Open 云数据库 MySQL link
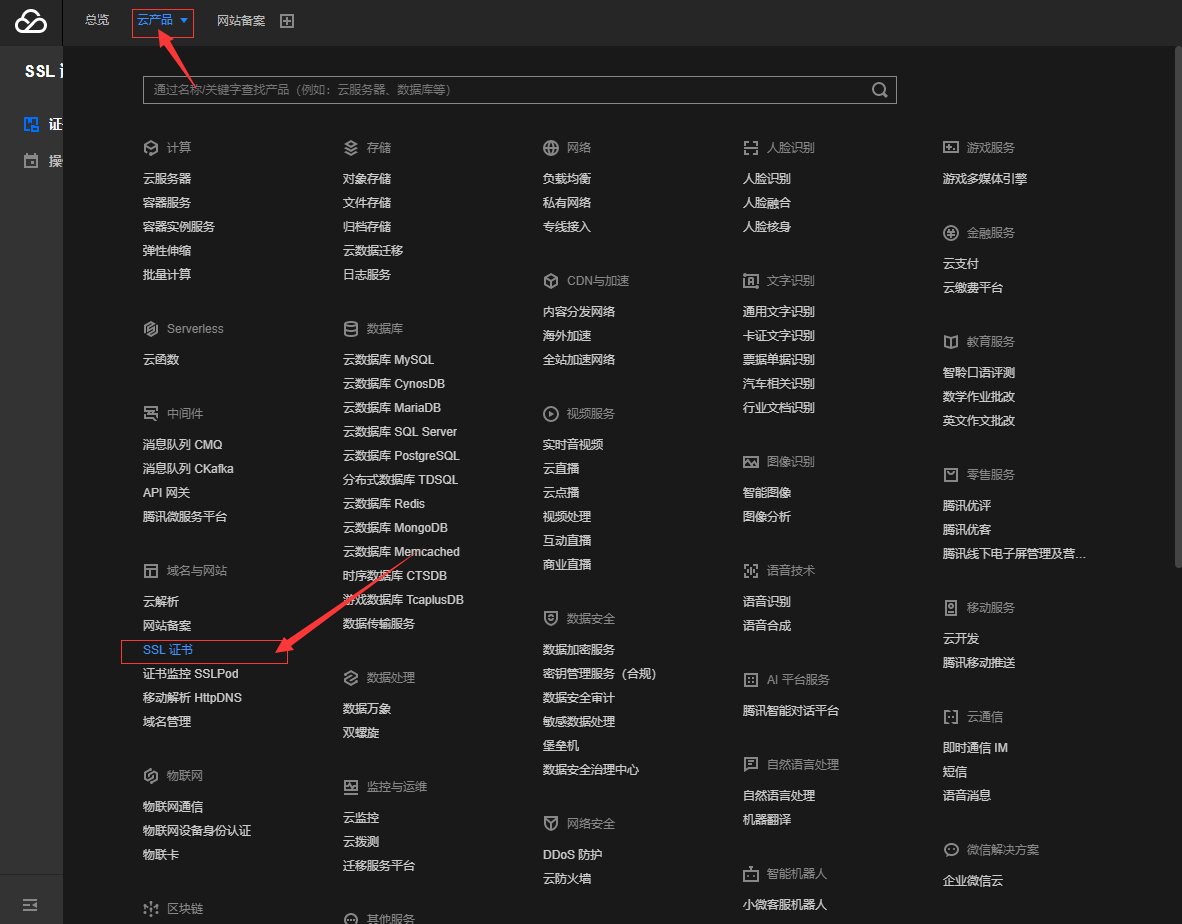Viewport: 1182px width, 924px height. [x=388, y=360]
